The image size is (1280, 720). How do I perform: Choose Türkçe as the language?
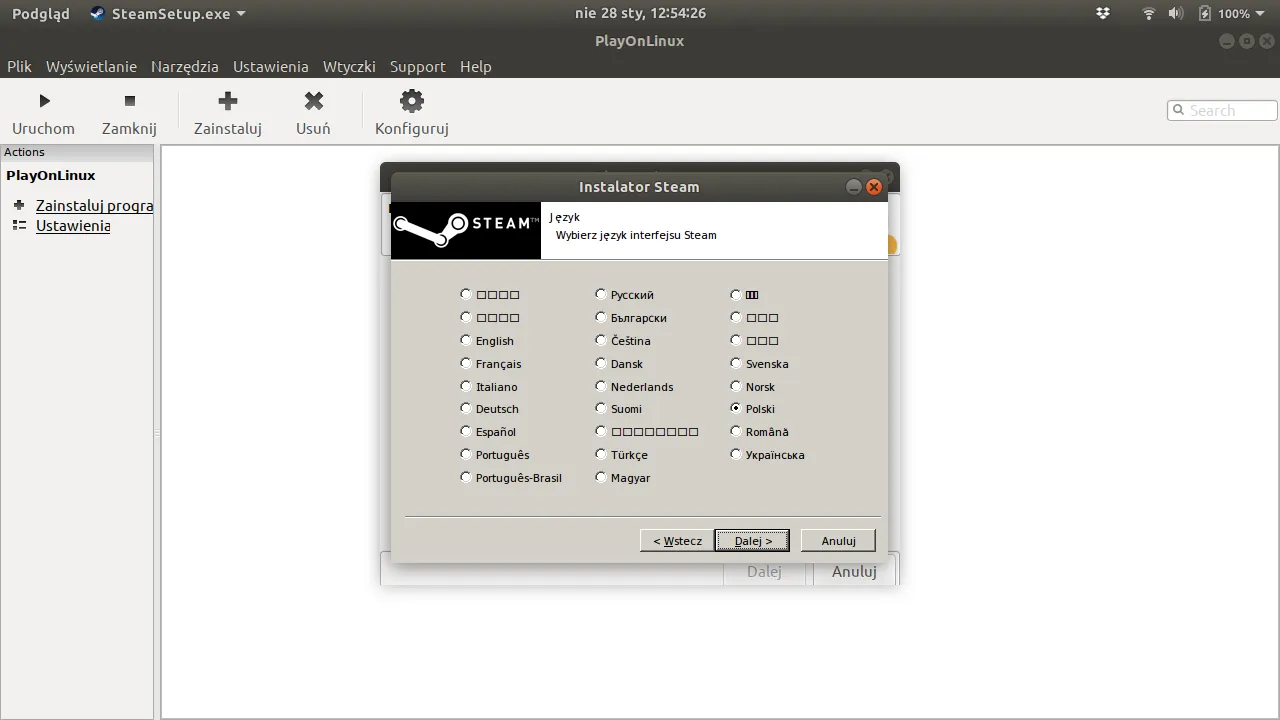coord(601,454)
